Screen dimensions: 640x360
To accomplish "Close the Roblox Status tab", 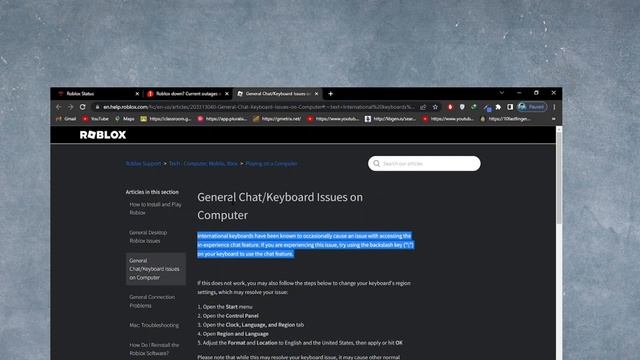I will [137, 94].
